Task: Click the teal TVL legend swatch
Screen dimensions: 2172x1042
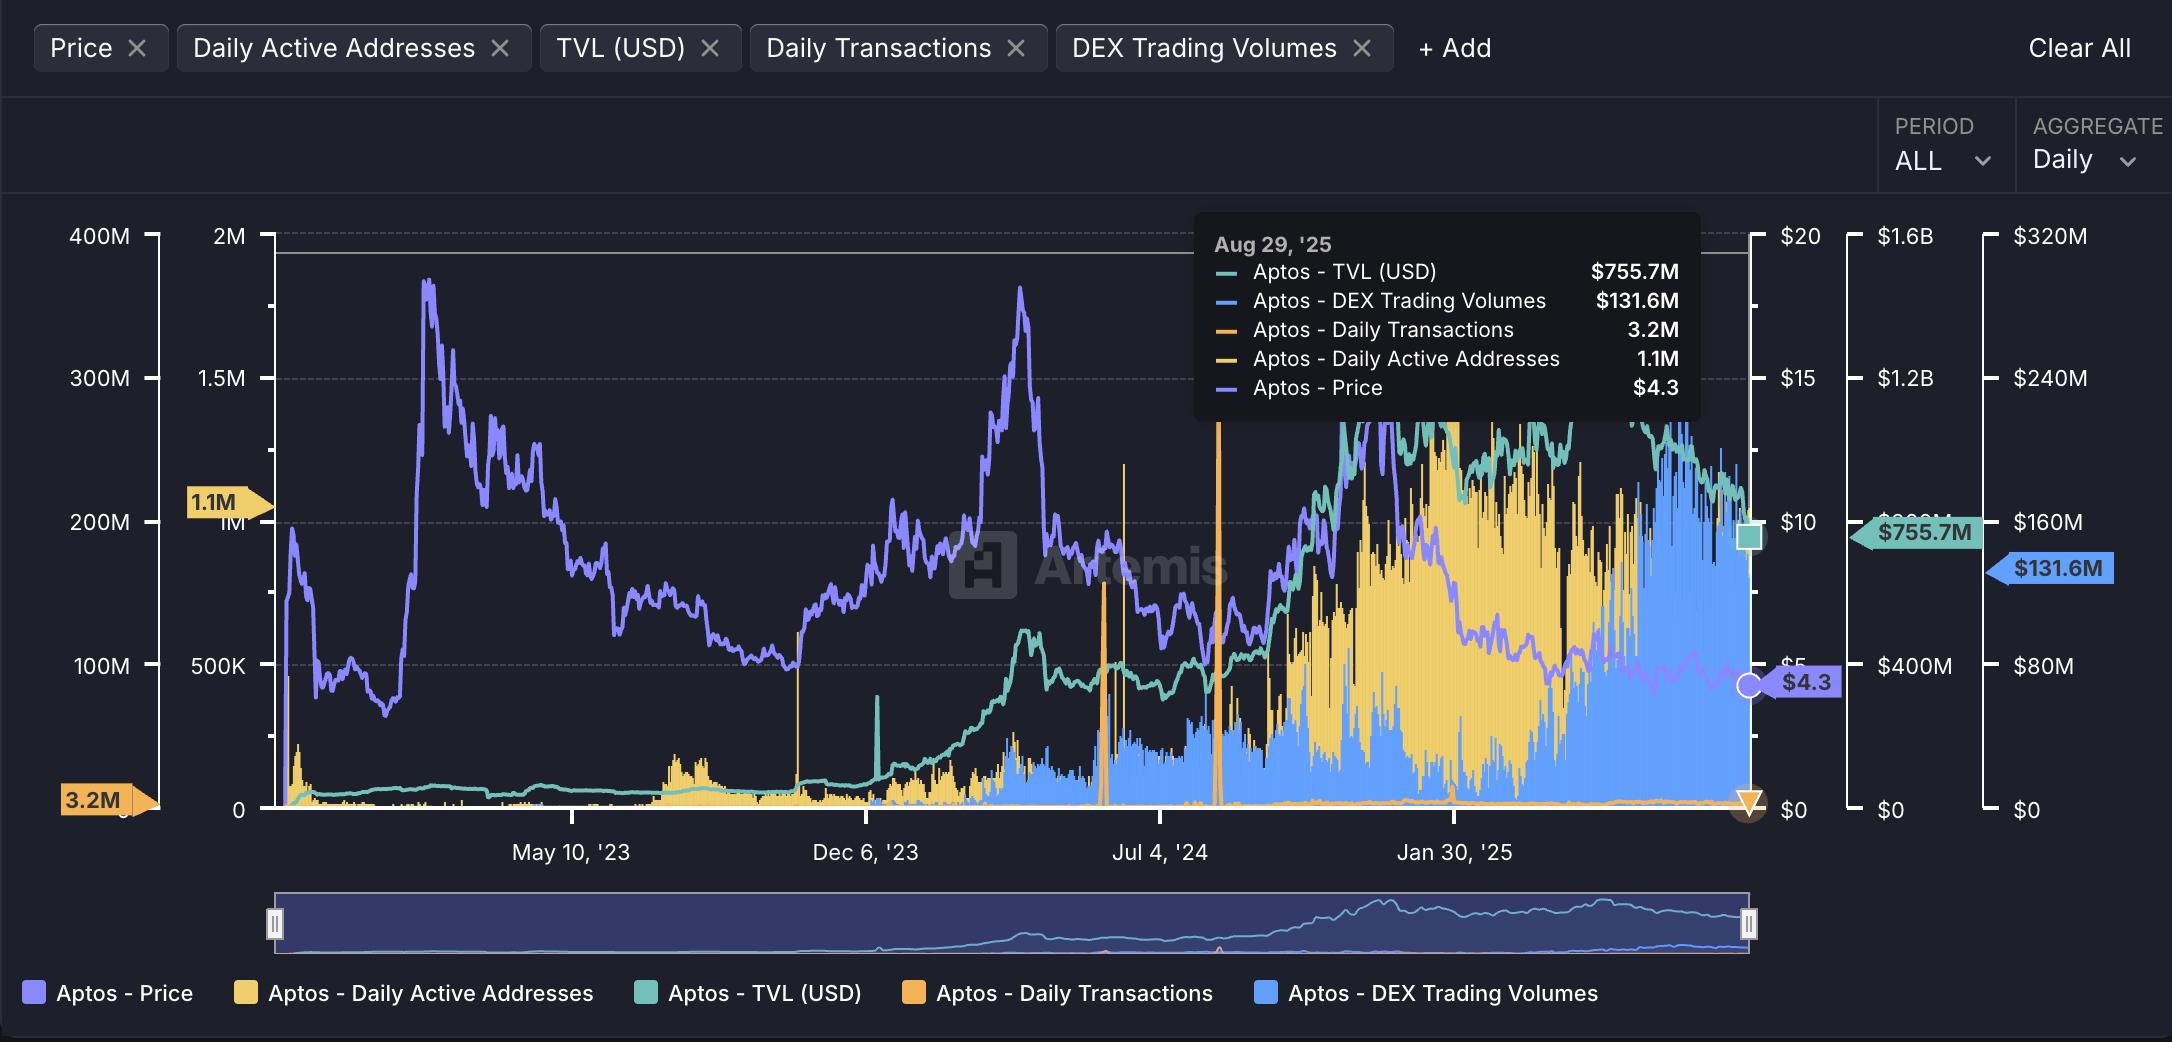Action: click(646, 993)
